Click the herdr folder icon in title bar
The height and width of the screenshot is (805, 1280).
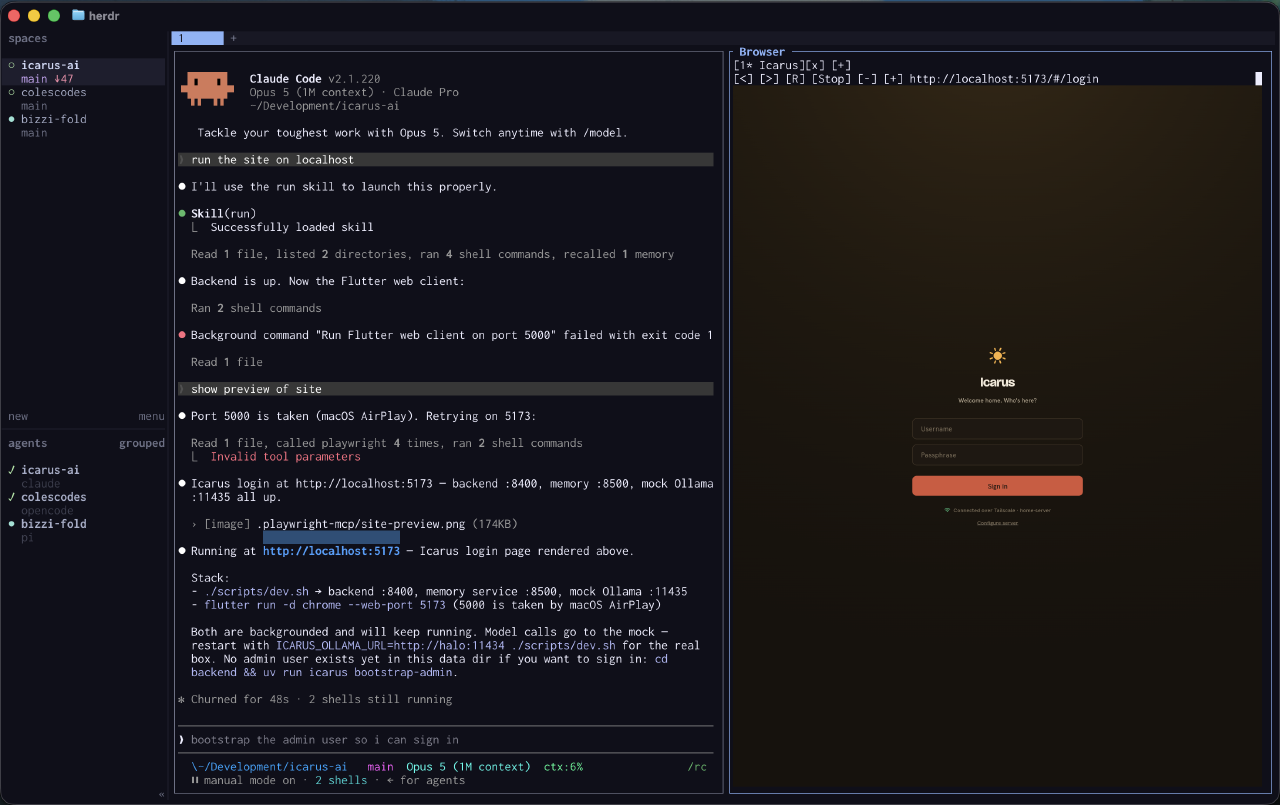click(x=78, y=15)
